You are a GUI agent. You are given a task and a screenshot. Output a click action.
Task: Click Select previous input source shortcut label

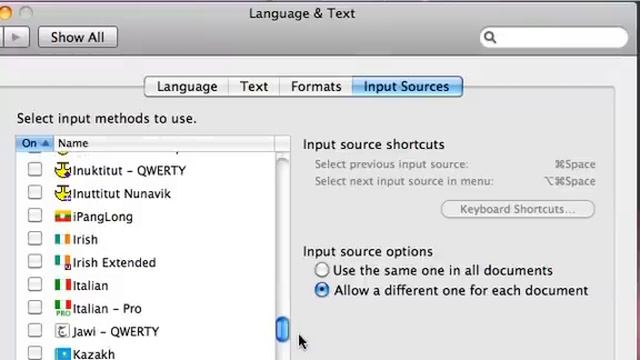[391, 164]
